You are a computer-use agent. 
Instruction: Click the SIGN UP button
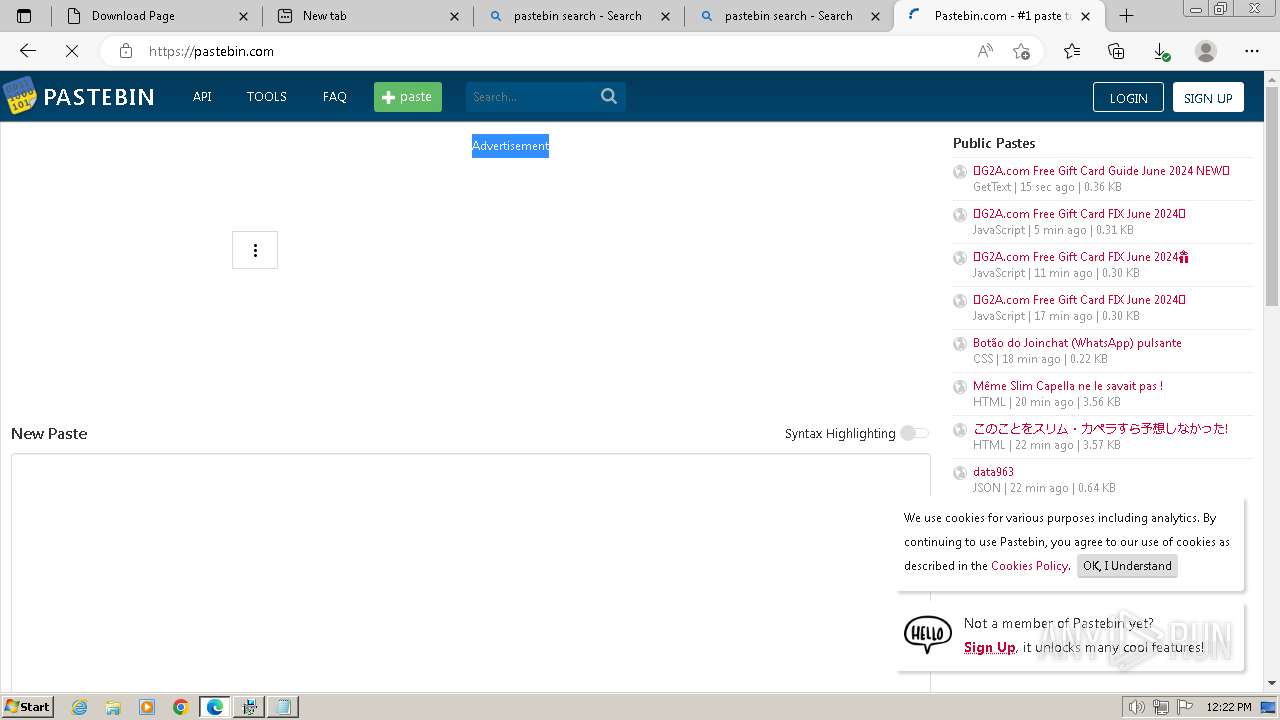pos(1208,97)
